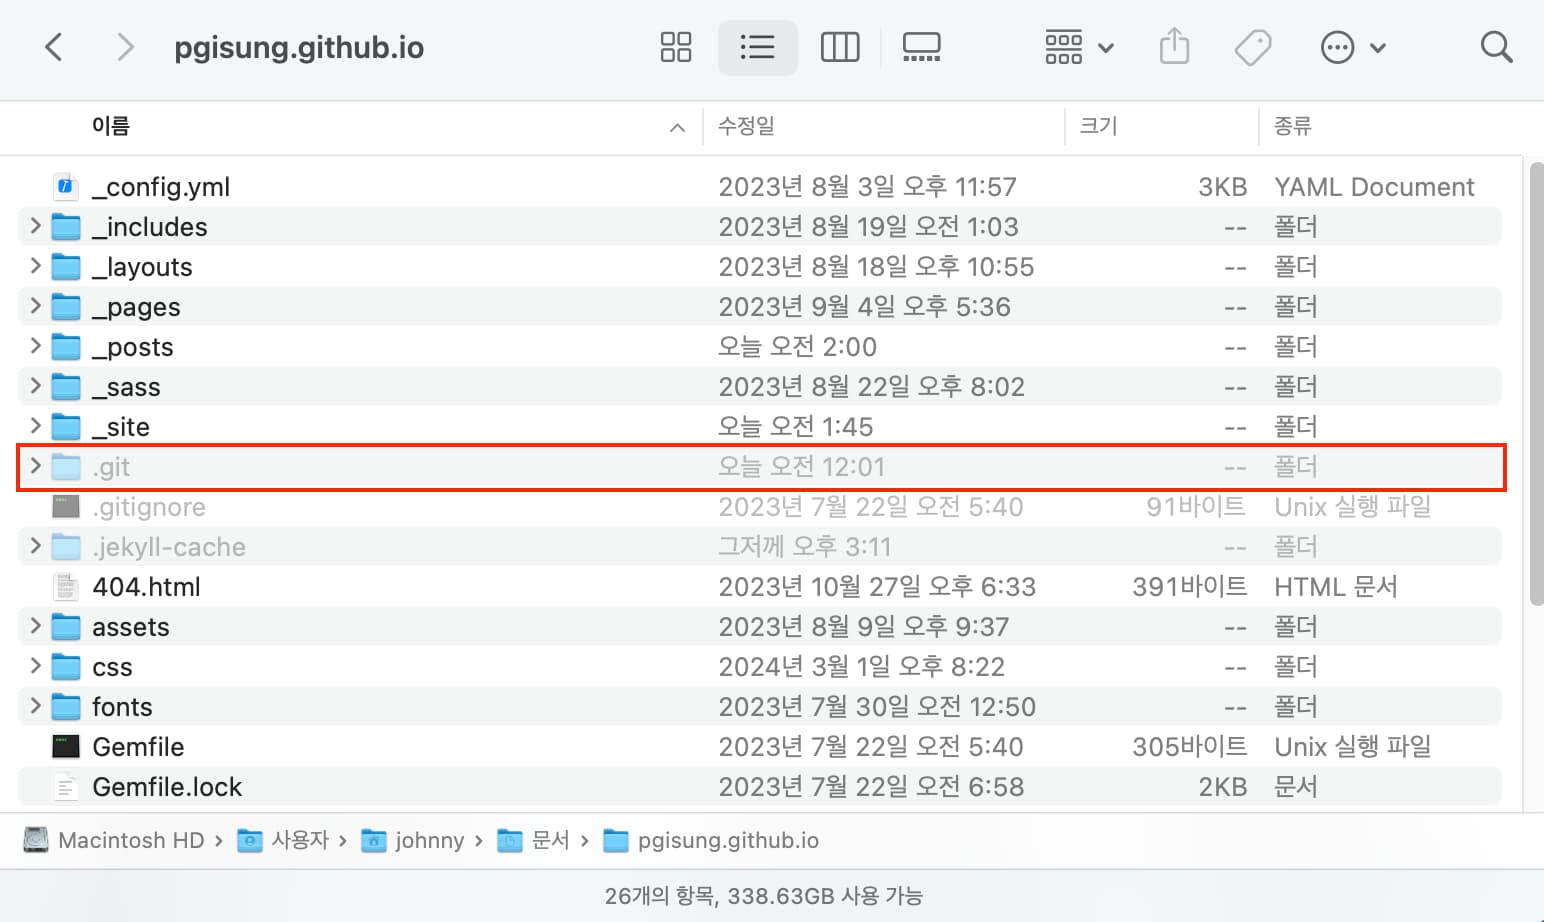Screen dimensions: 1544x922
Task: Expand the _posts folder disclosure triangle
Action: coord(34,346)
